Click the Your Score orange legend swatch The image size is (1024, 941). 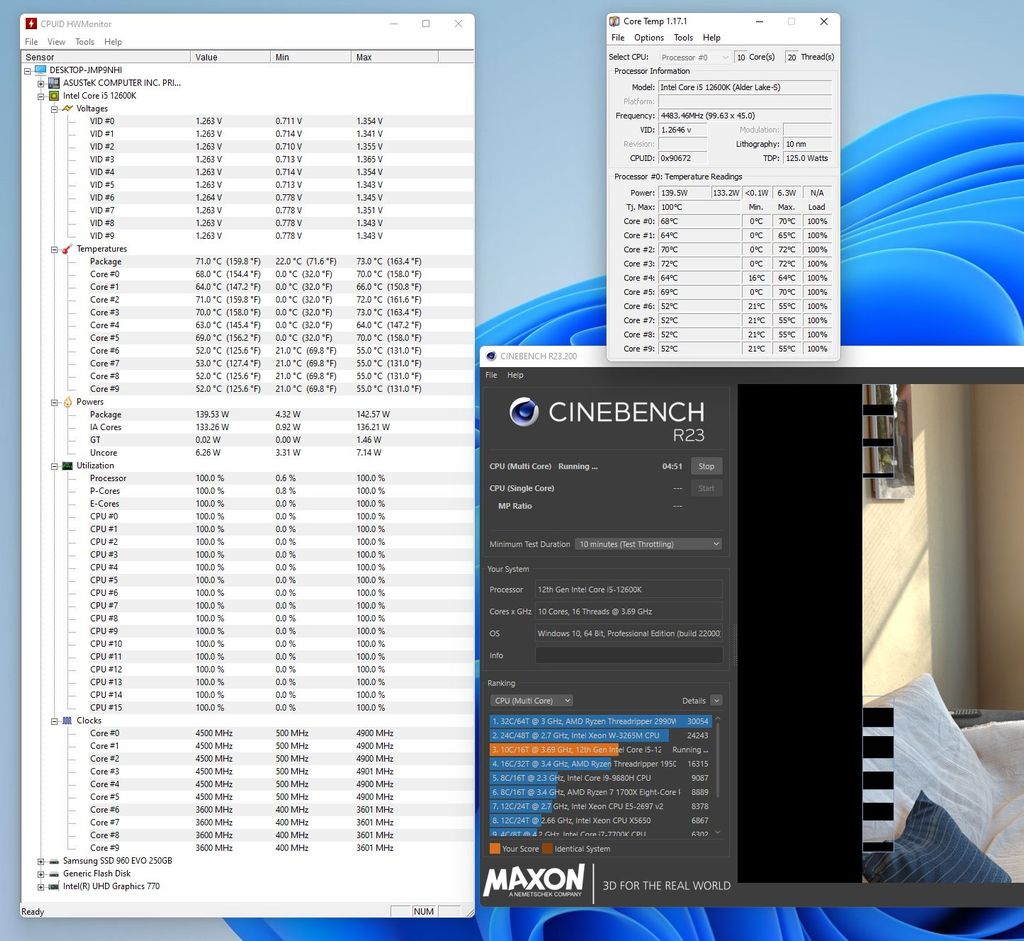click(x=494, y=848)
